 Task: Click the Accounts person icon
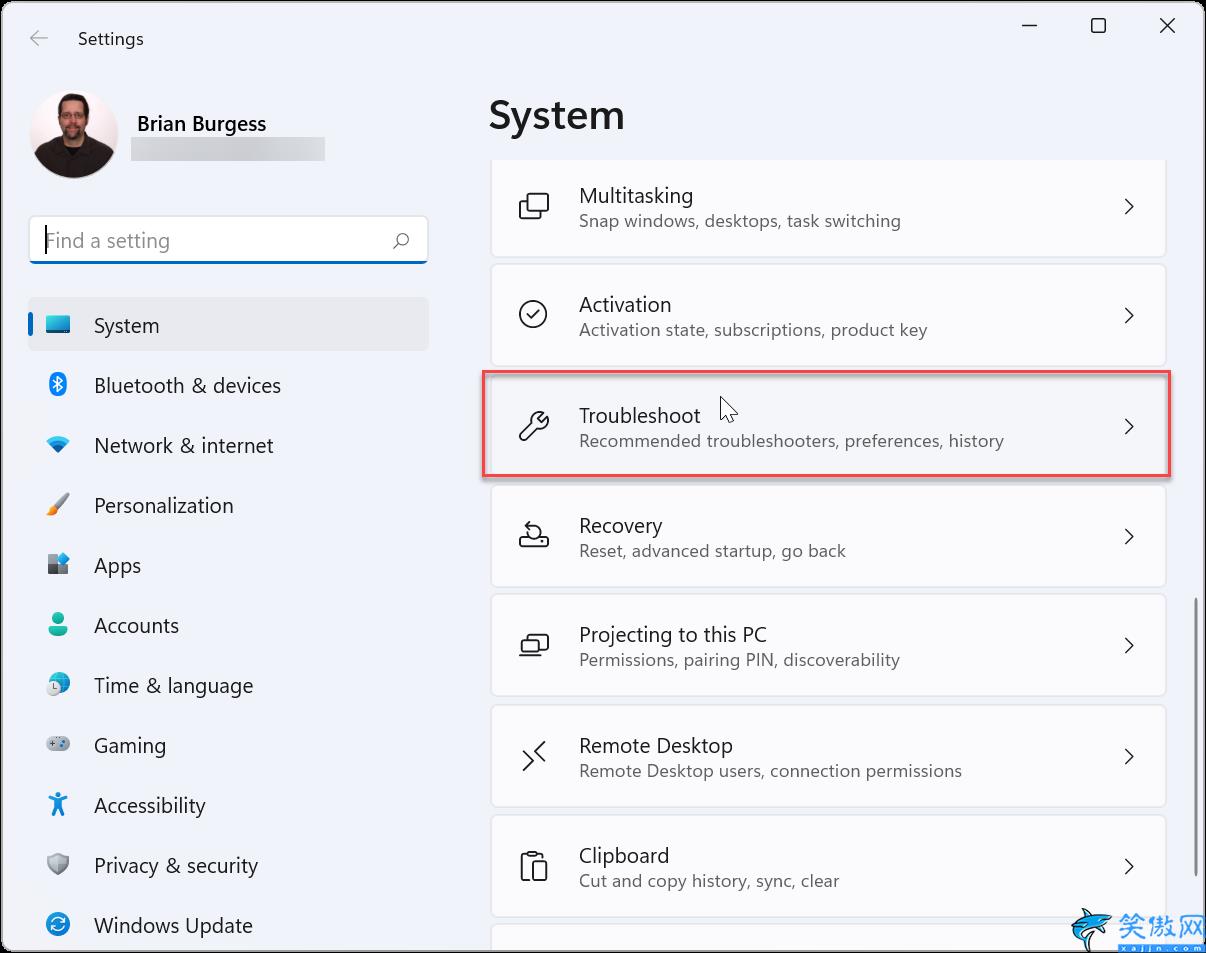[58, 625]
